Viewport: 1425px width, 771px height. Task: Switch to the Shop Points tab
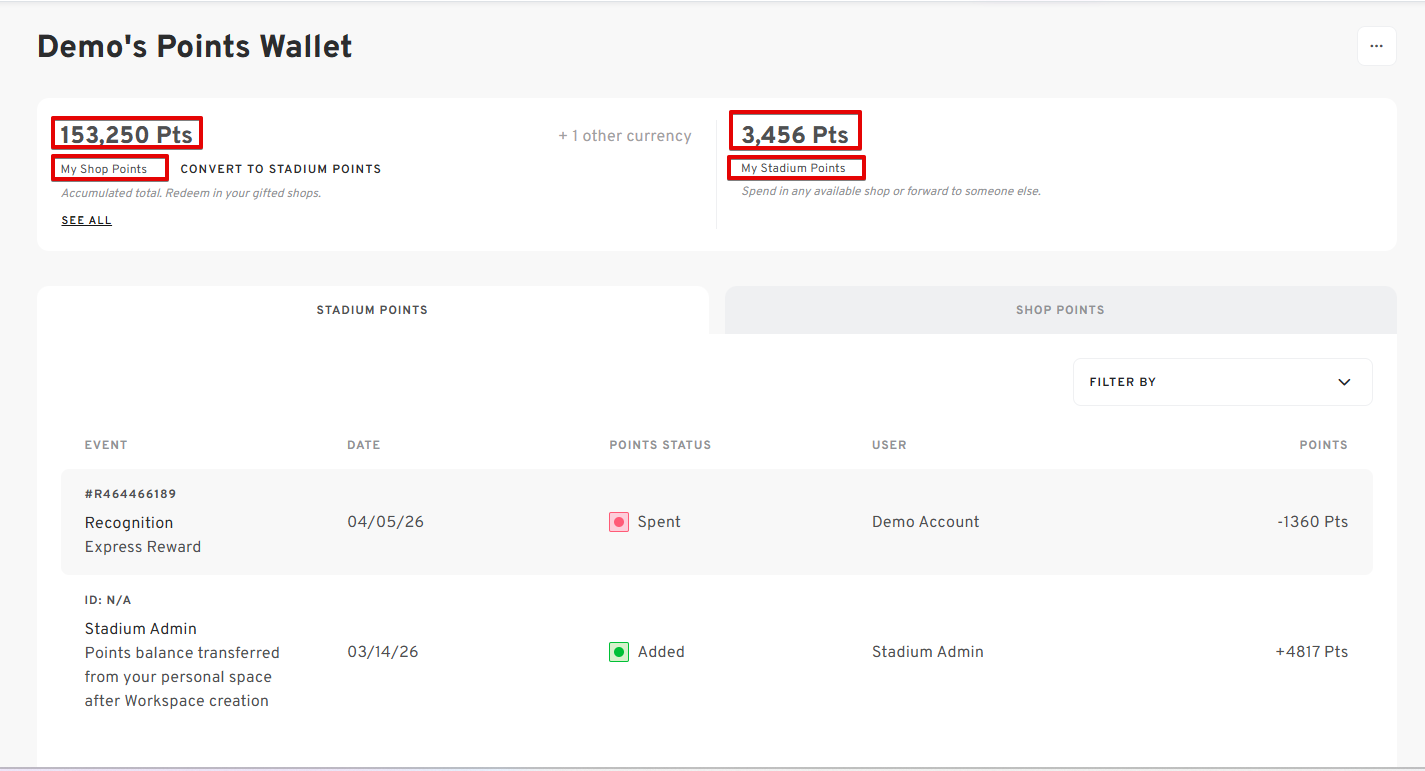[1060, 310]
